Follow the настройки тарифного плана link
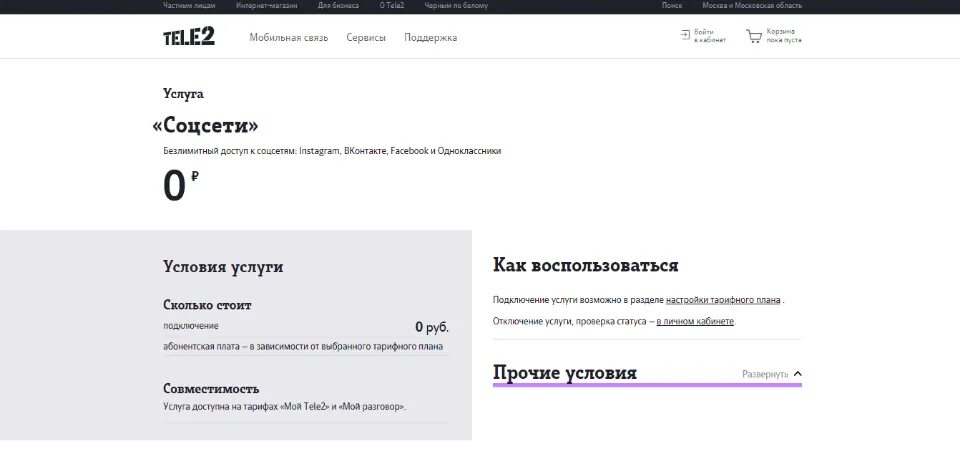This screenshot has height=449, width=960. click(x=723, y=300)
